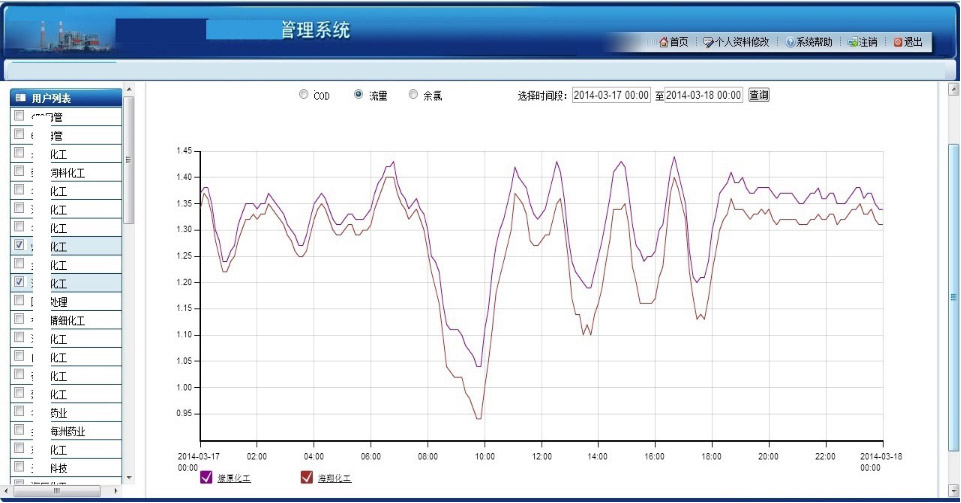Screen dimensions: 961x503
Task: Click the red exit icon beside 退出
Action: pos(898,42)
